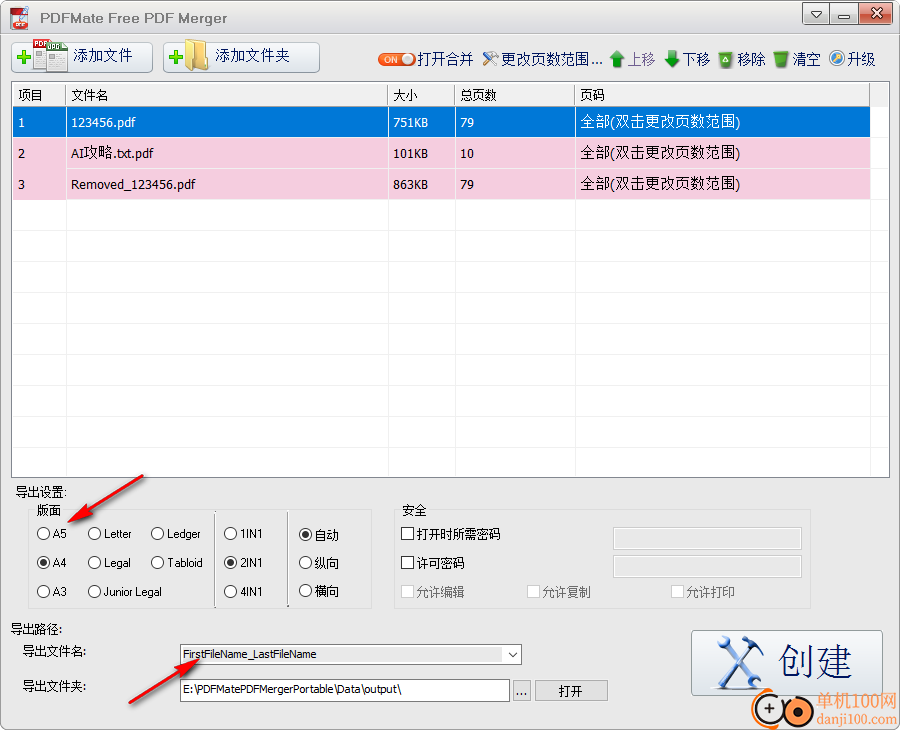Click the Create (创建) button

tap(786, 663)
